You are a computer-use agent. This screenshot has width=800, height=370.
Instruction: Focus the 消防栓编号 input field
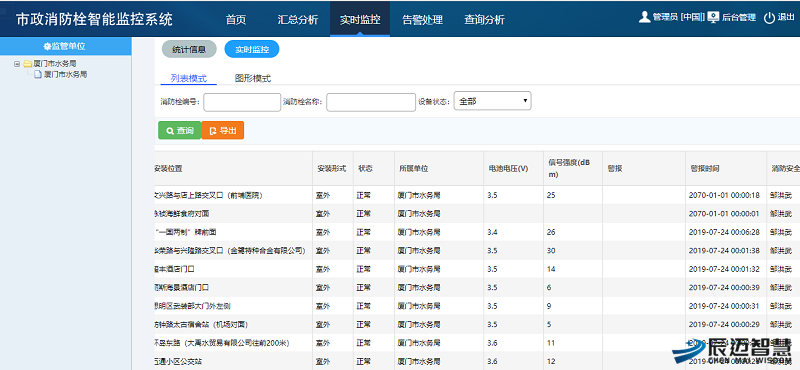click(242, 102)
